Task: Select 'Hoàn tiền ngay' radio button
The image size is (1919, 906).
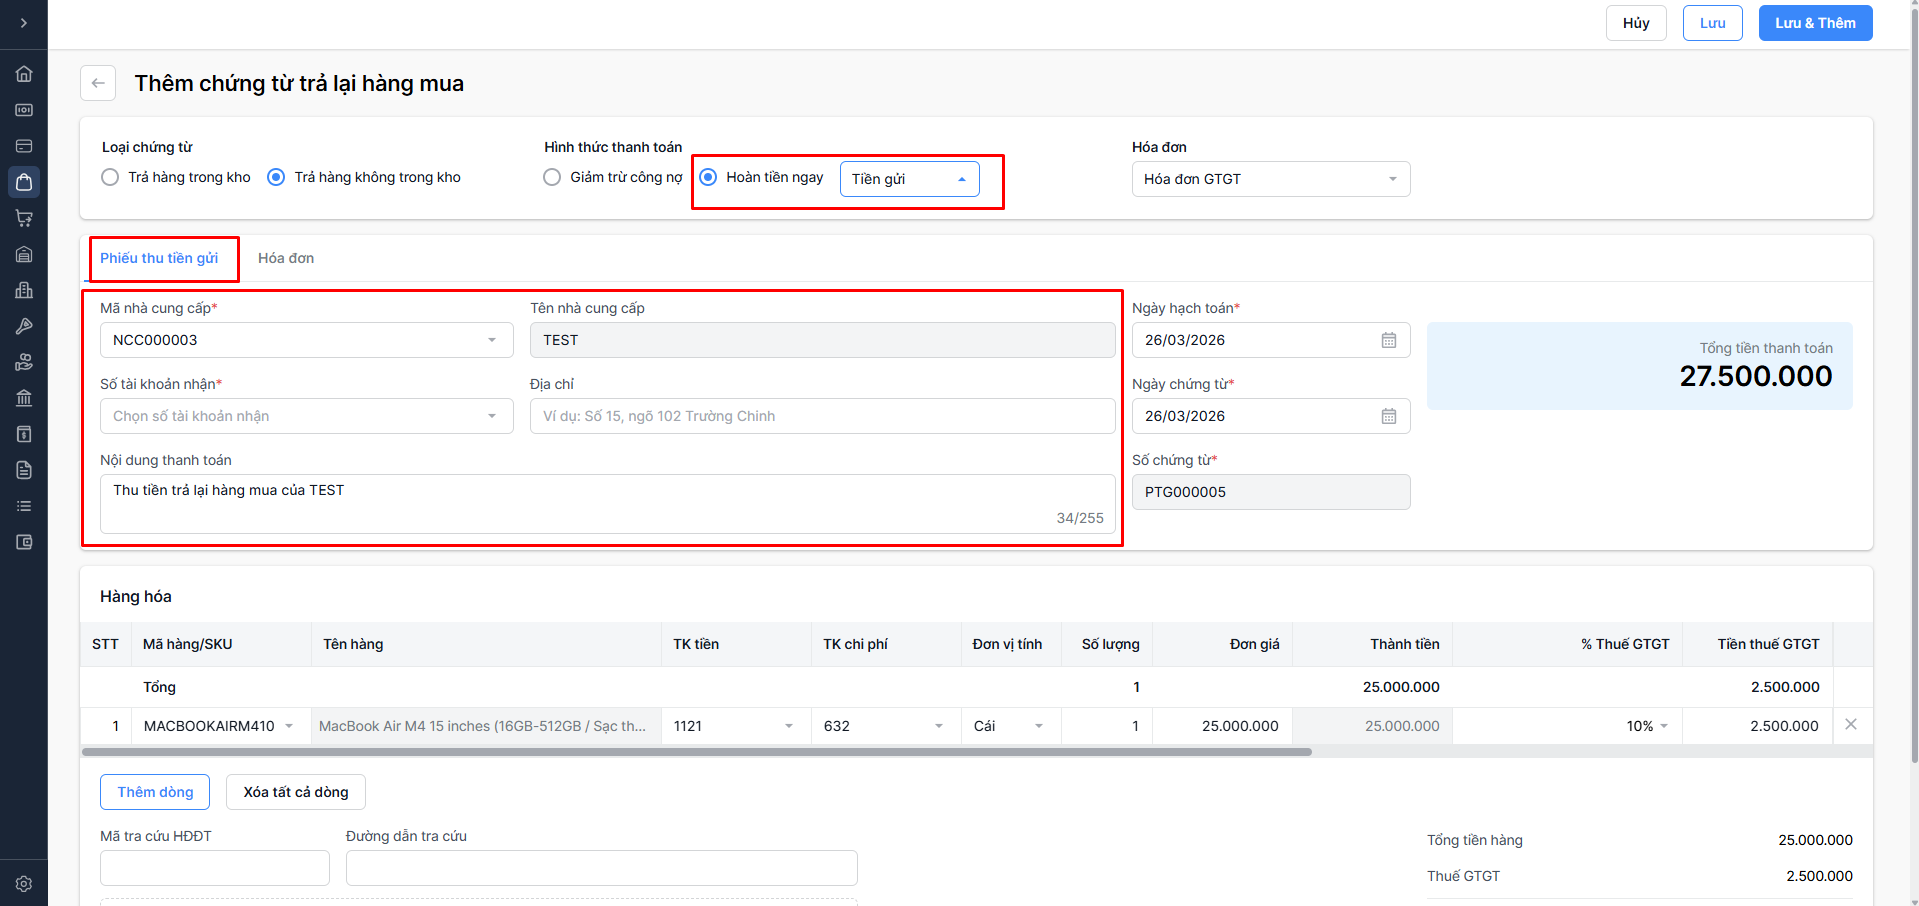Action: (x=708, y=177)
